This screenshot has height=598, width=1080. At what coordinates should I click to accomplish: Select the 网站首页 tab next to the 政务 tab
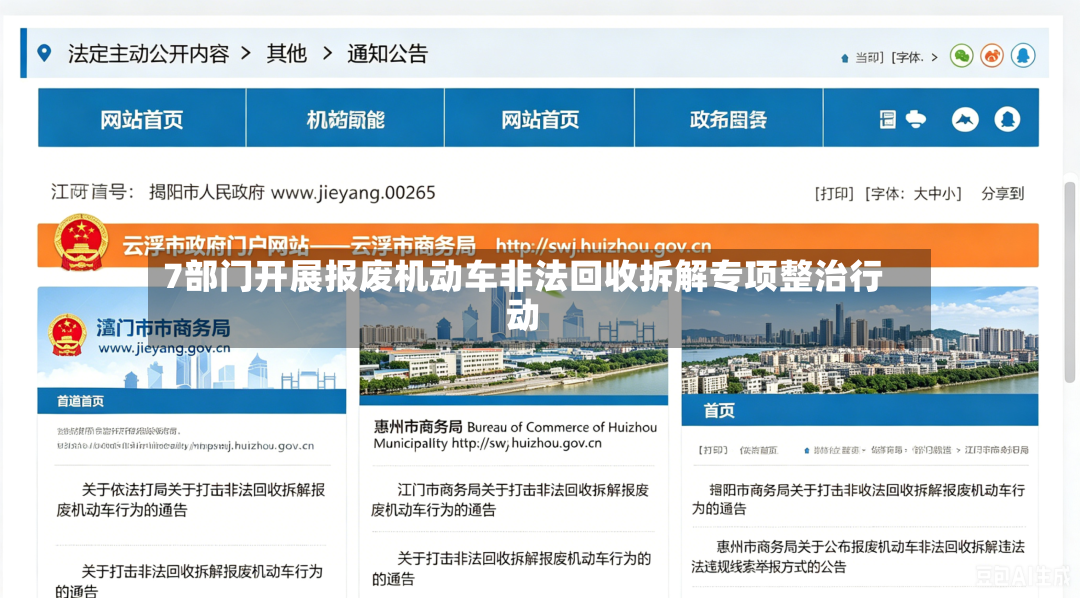tap(539, 118)
